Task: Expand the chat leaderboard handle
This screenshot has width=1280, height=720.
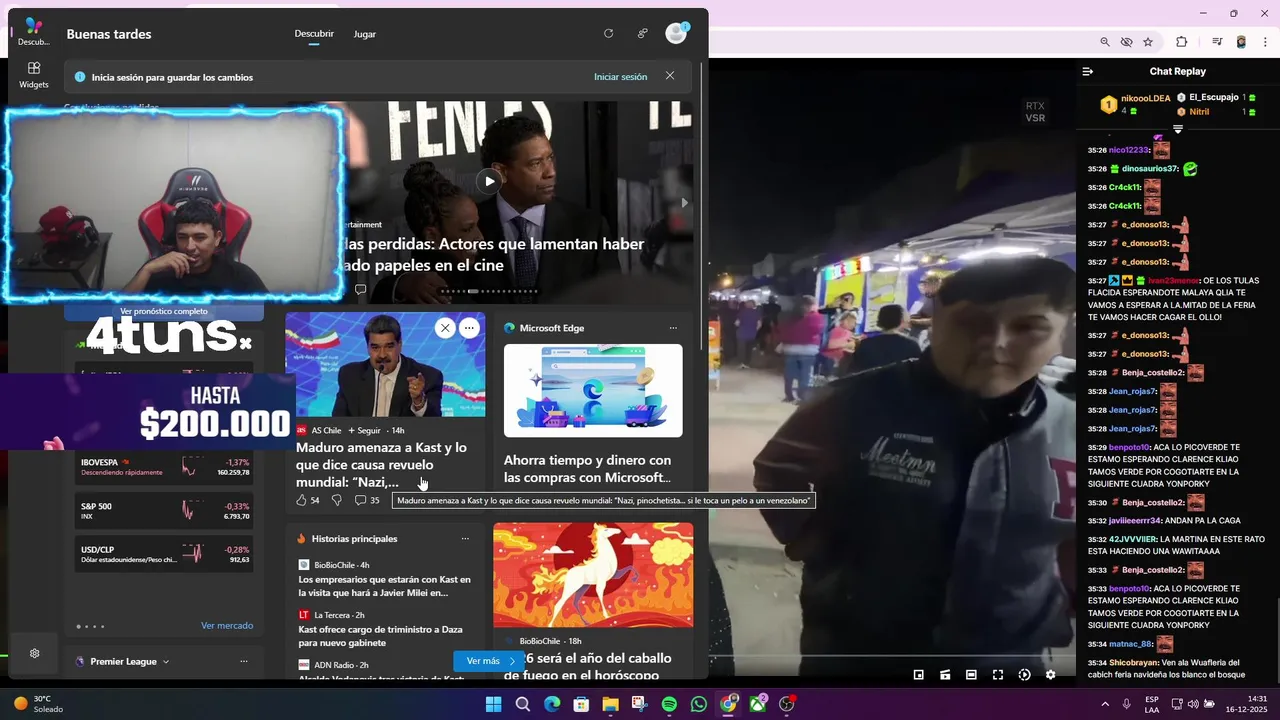Action: point(1178,129)
